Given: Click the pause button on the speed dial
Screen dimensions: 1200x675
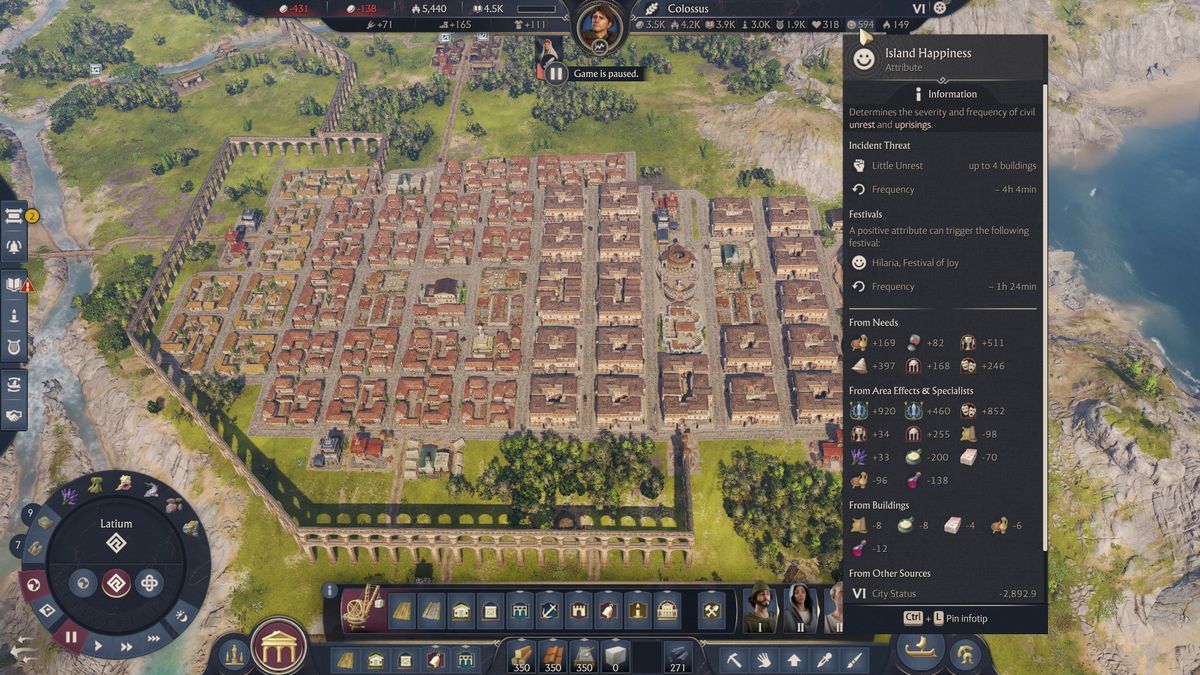Looking at the screenshot, I should (x=71, y=636).
